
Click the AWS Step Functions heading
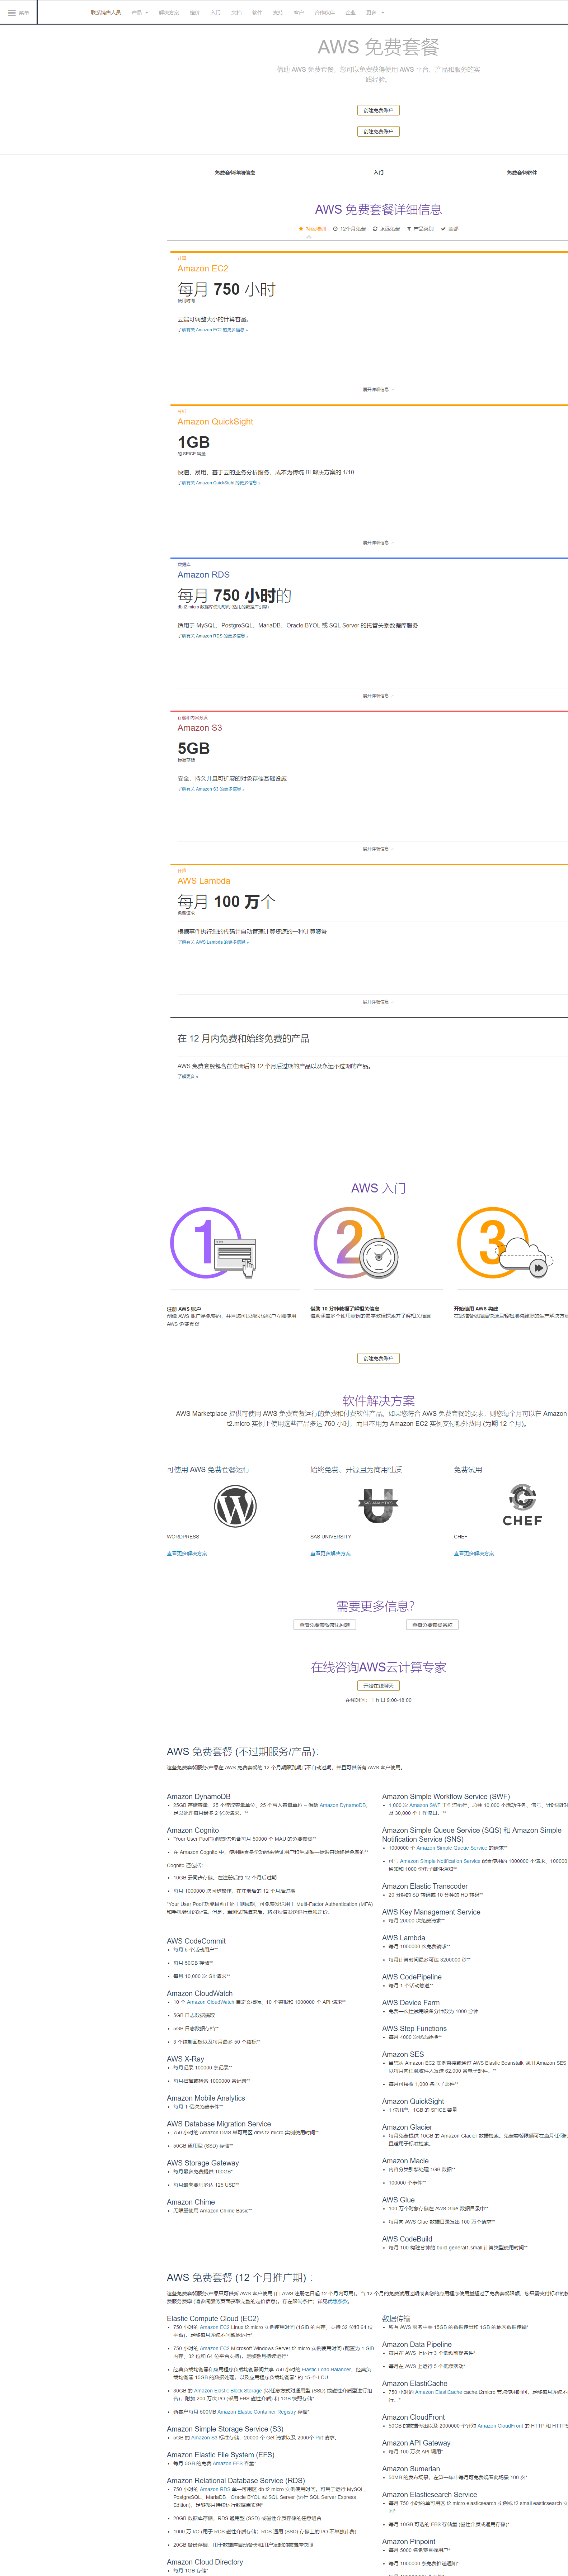click(415, 2028)
